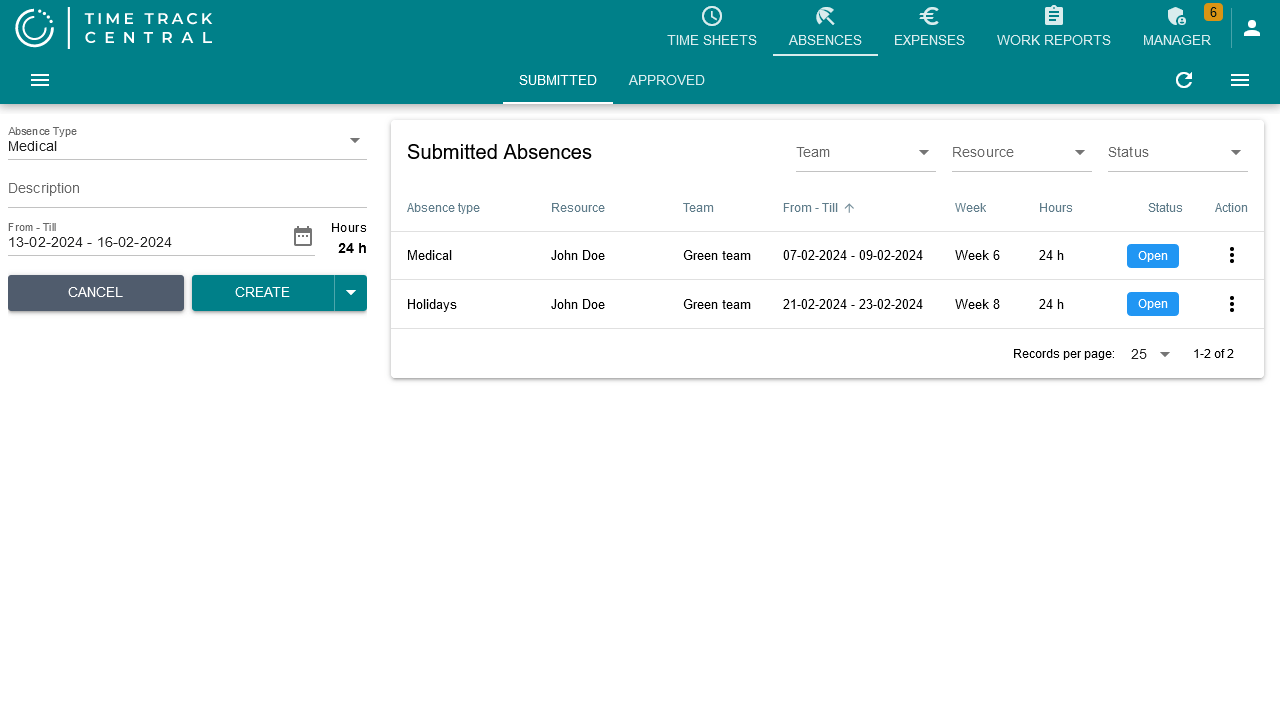The width and height of the screenshot is (1280, 720).
Task: Open the Work Reports section
Action: click(1054, 28)
